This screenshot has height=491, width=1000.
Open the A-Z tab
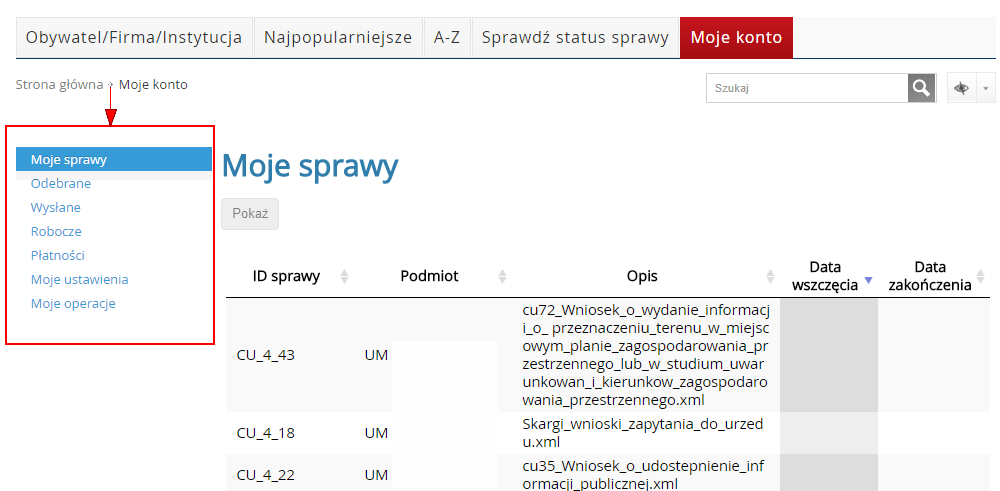(446, 38)
